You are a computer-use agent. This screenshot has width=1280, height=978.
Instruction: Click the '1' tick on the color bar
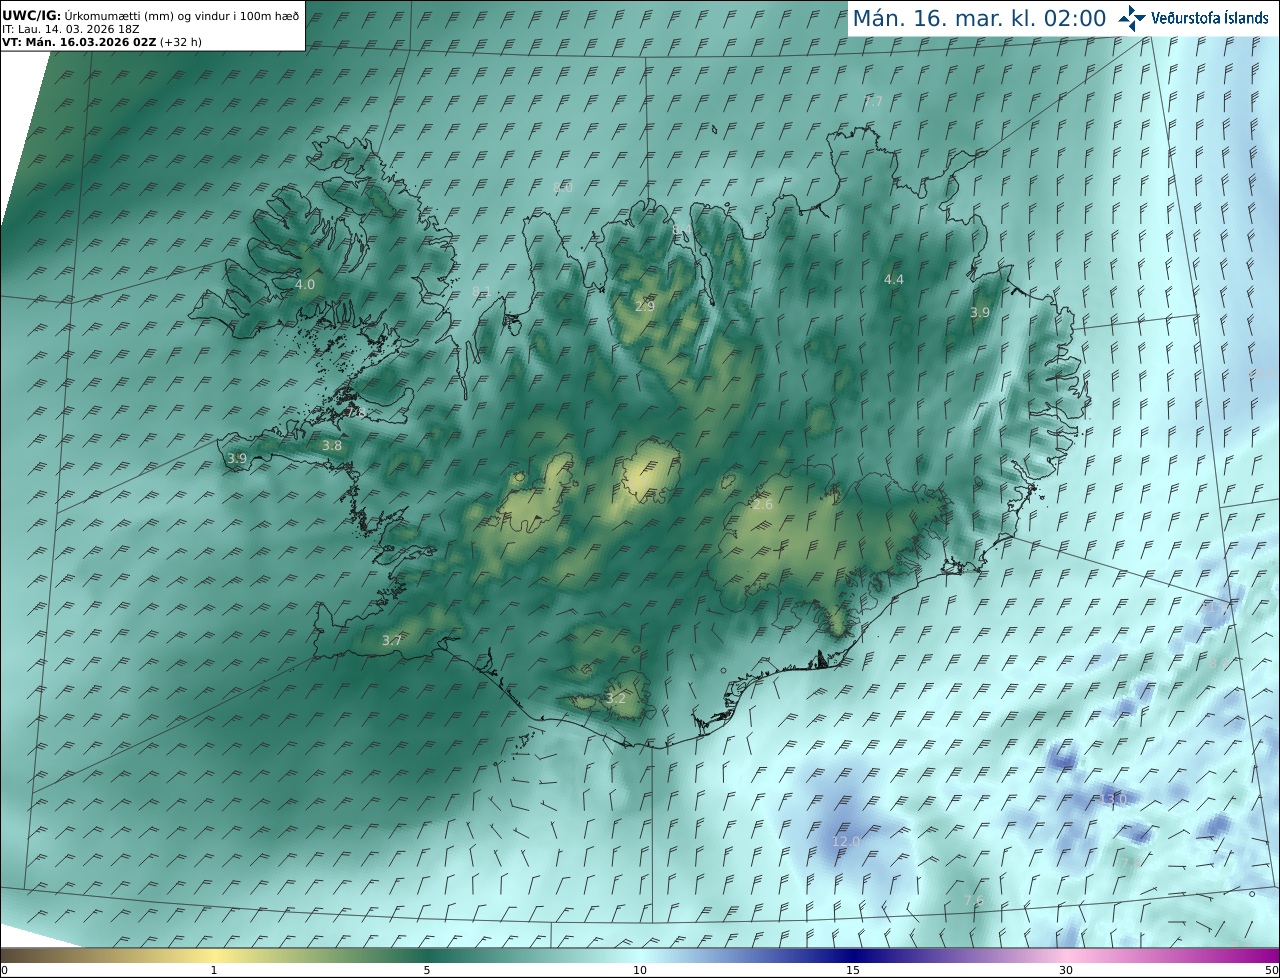pos(213,970)
